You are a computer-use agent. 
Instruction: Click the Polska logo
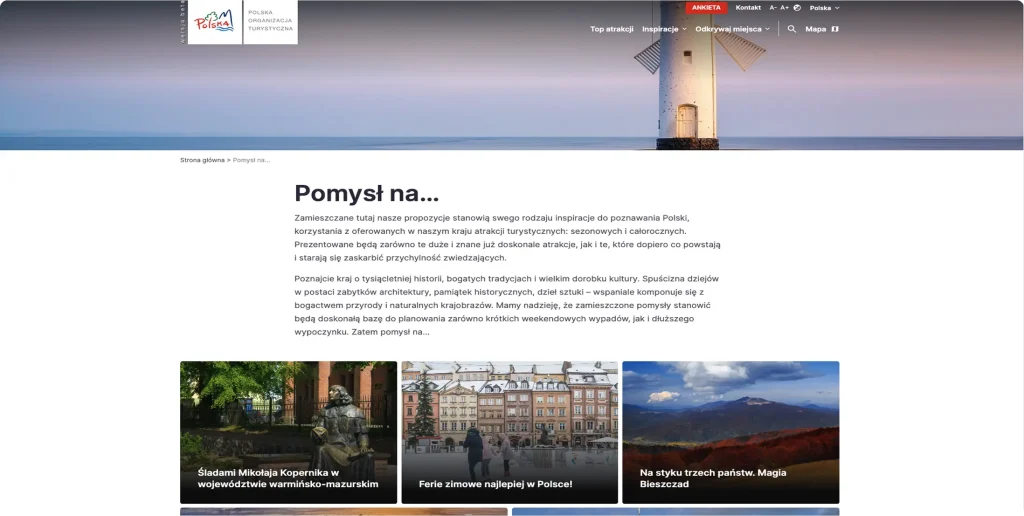[x=212, y=21]
